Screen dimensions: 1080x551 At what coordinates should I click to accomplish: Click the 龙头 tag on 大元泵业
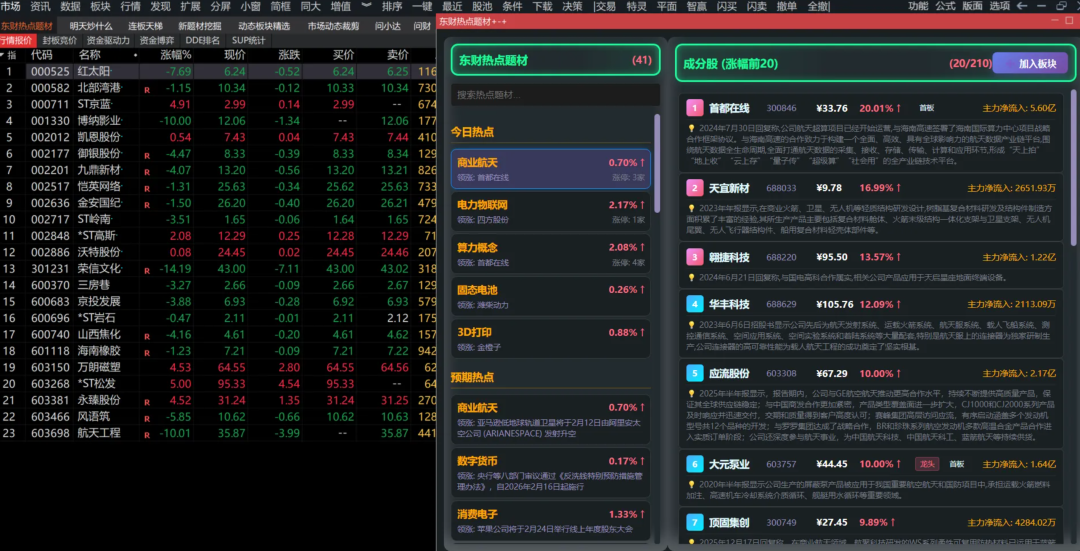point(926,464)
